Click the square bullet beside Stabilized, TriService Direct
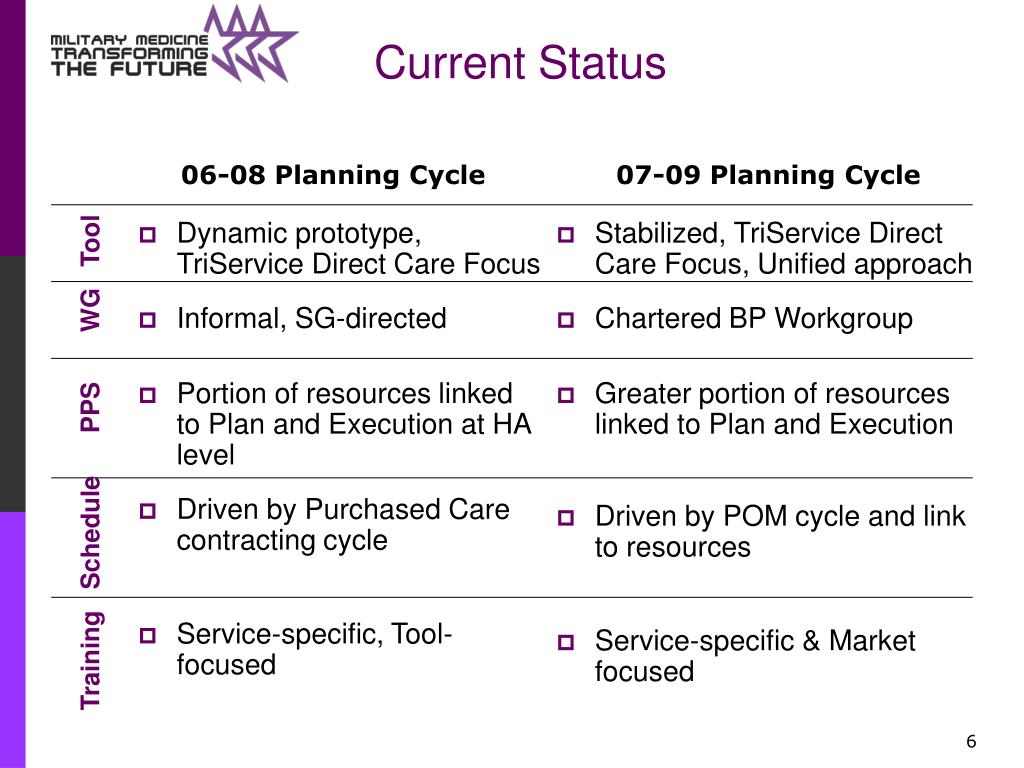Image resolution: width=1024 pixels, height=768 pixels. pos(566,234)
